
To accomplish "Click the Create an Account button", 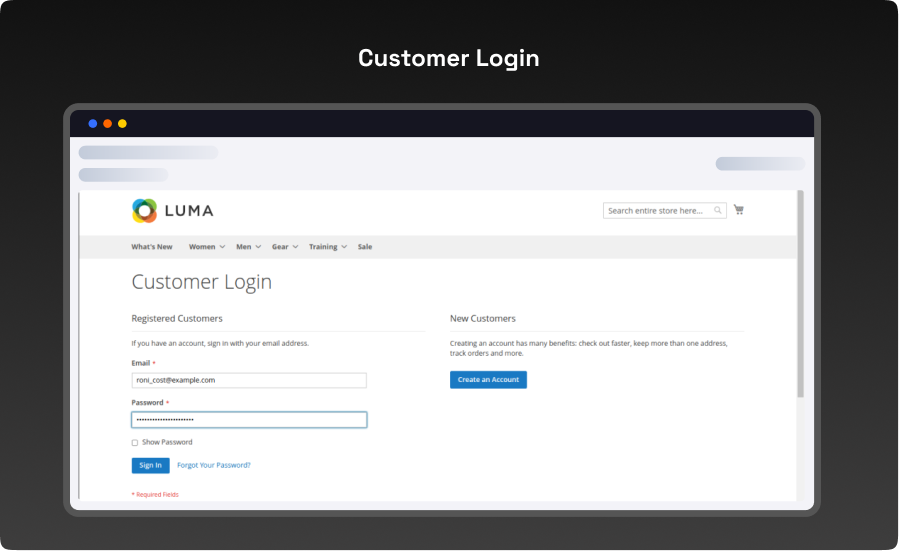I will (488, 380).
